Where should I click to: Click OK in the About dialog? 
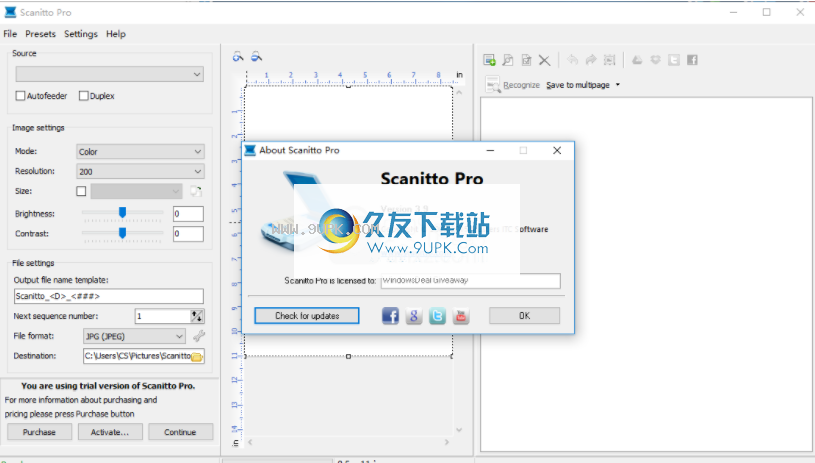tap(524, 315)
